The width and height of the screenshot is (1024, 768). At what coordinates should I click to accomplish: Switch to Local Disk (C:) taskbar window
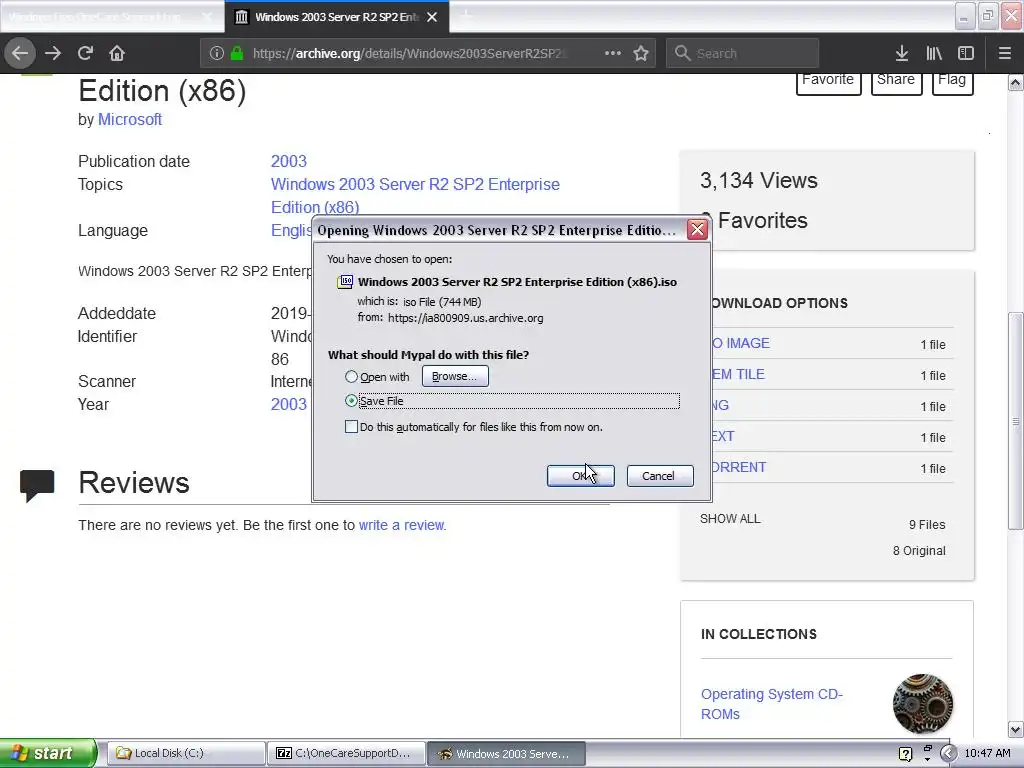[185, 754]
